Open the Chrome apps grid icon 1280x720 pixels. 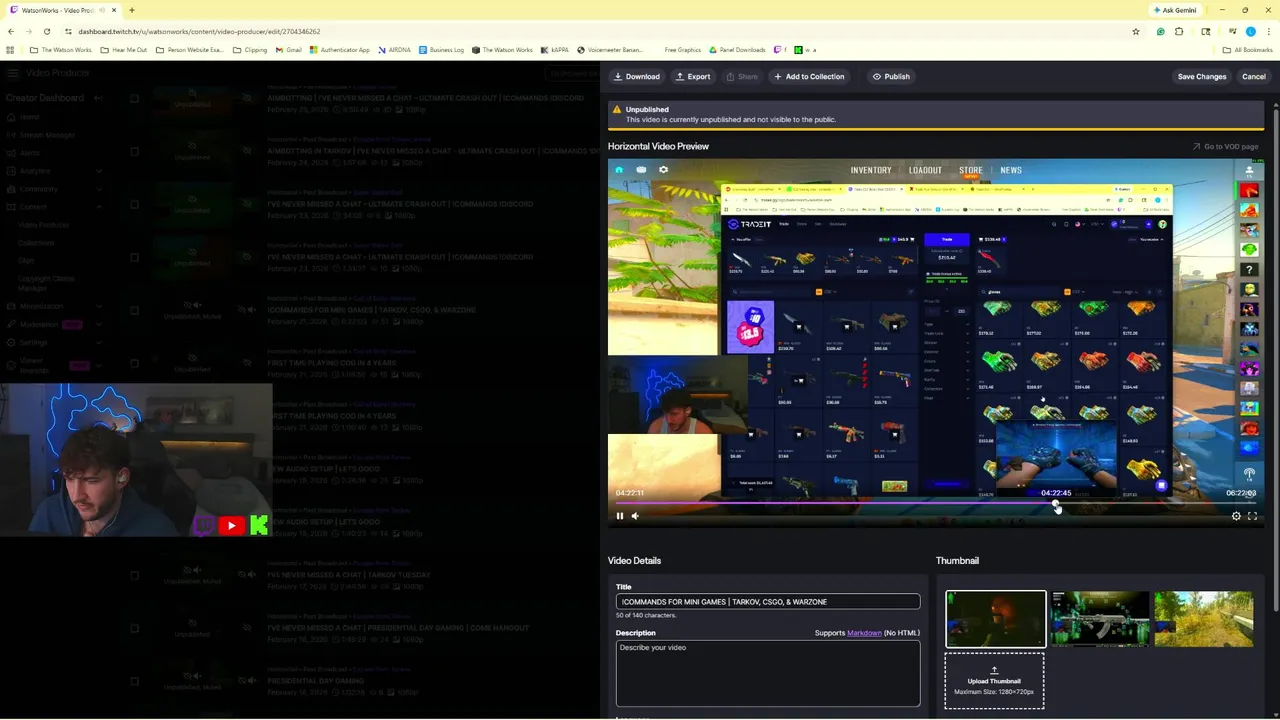(x=10, y=50)
